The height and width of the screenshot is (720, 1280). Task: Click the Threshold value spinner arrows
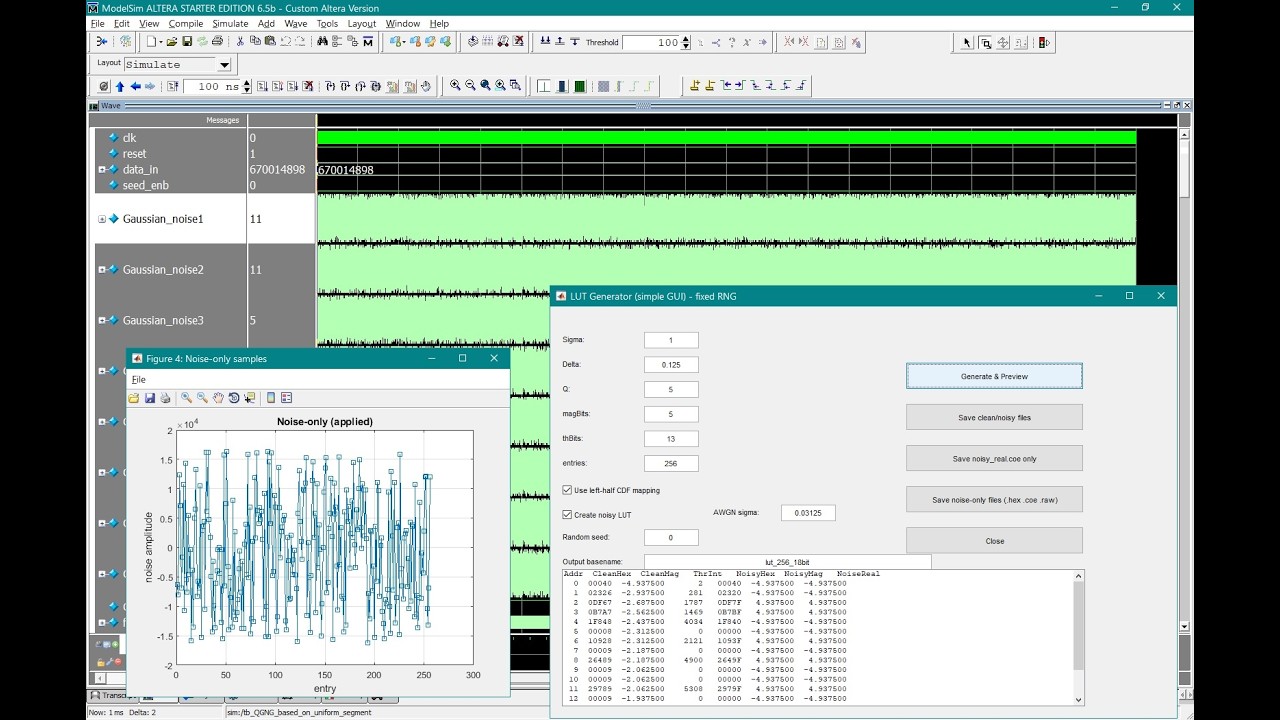tap(685, 42)
